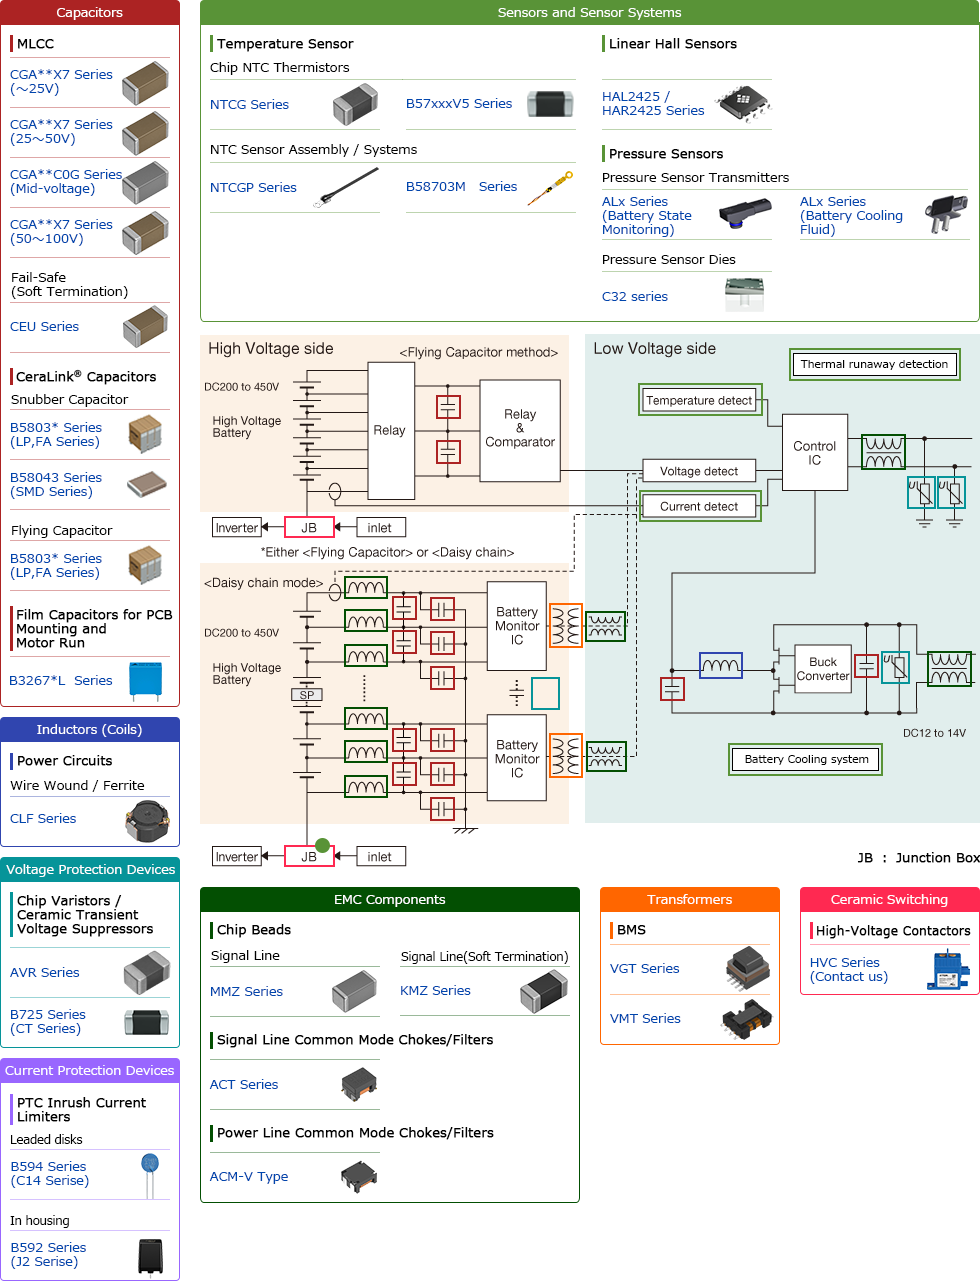Screen dimensions: 980x1281
Task: Follow the NTCGP Series link
Action: pyautogui.click(x=251, y=186)
